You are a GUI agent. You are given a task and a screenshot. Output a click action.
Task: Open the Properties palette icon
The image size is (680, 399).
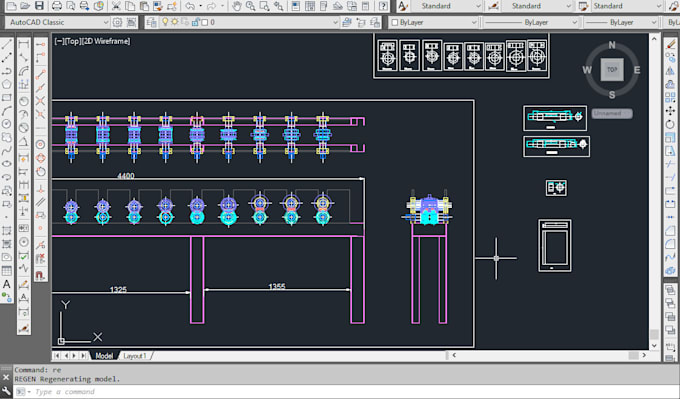coord(295,6)
